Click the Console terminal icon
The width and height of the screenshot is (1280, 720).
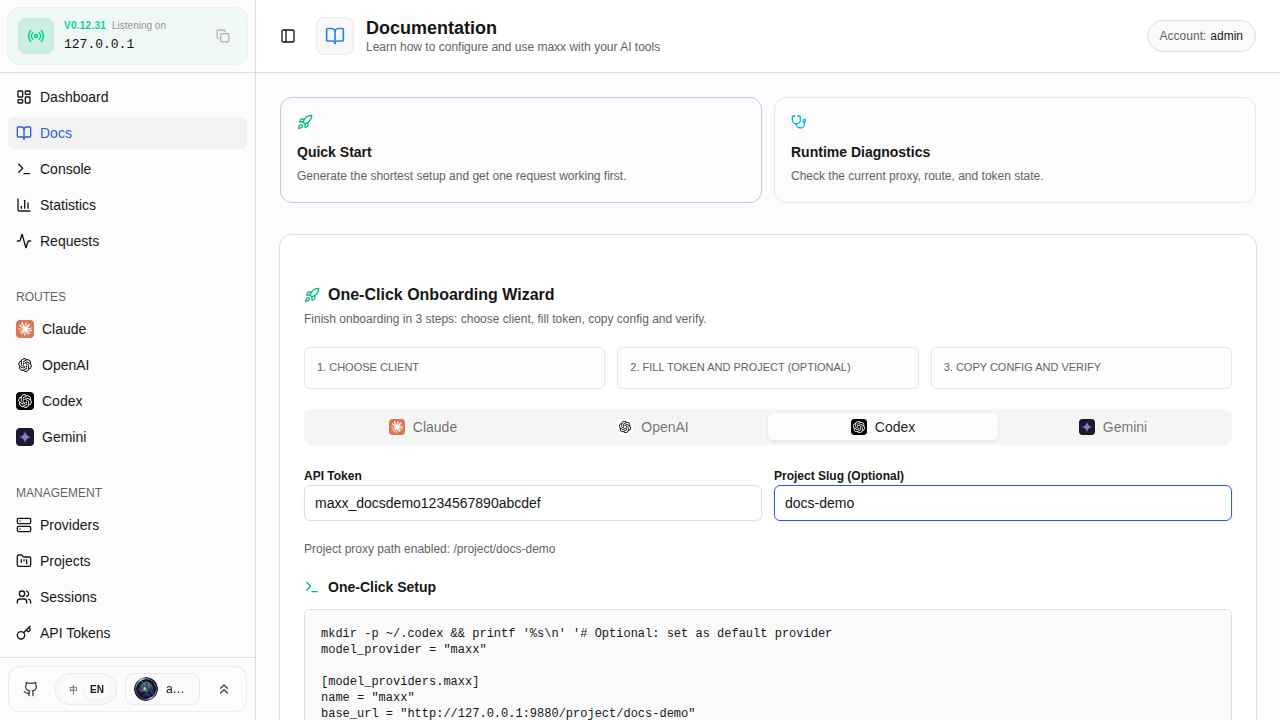tap(24, 169)
